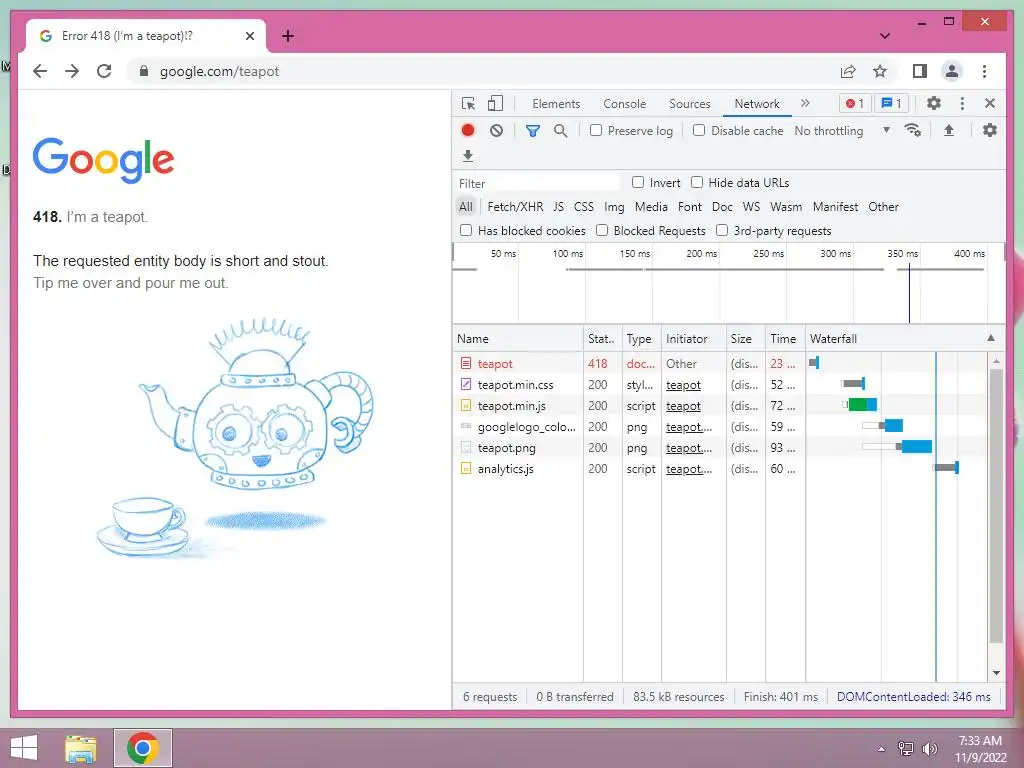The image size is (1024, 768).
Task: Open the Windows Start menu
Action: tap(24, 748)
